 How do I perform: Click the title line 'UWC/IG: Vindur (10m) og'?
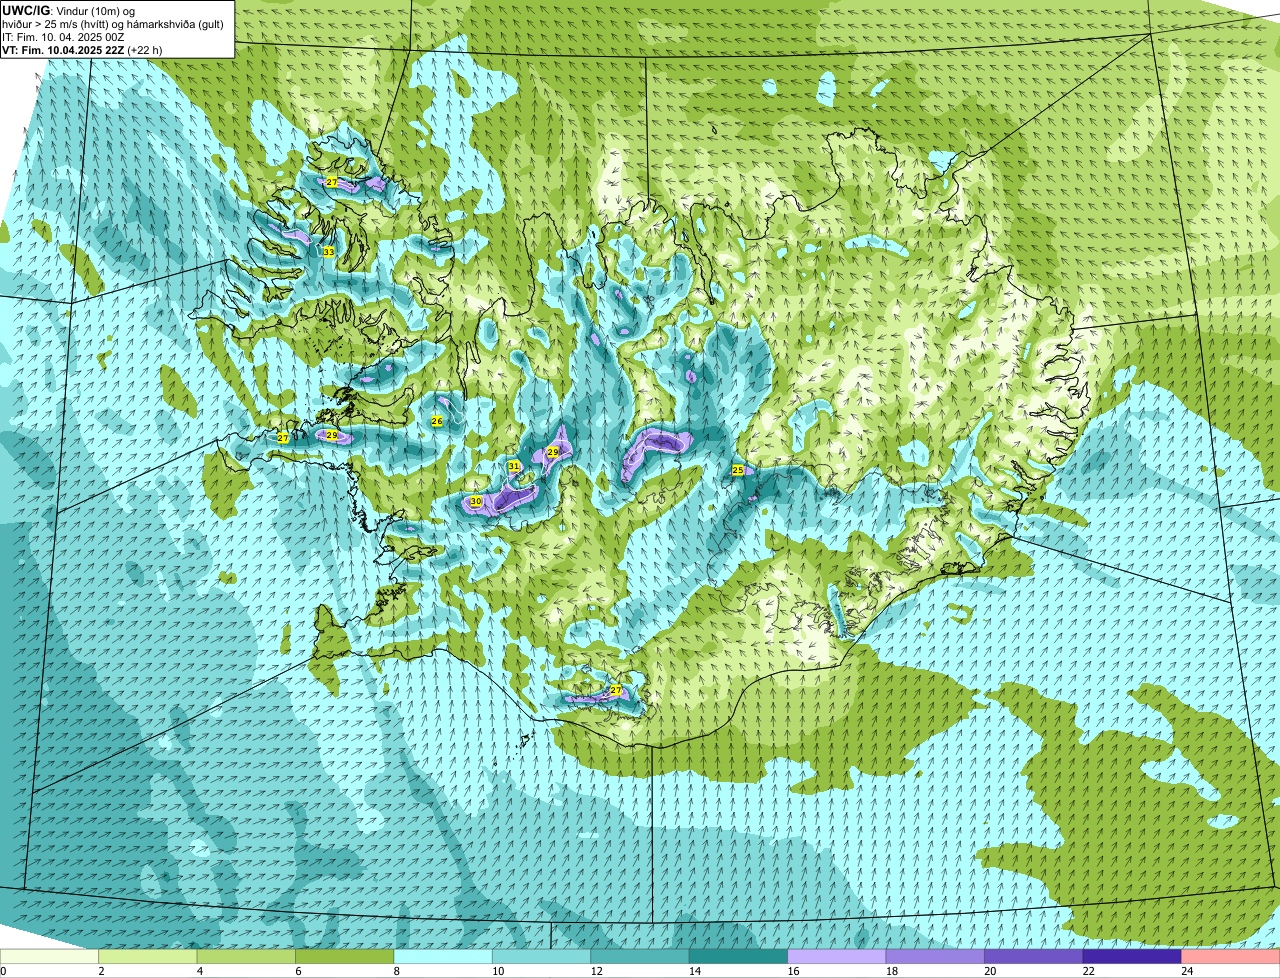68,11
